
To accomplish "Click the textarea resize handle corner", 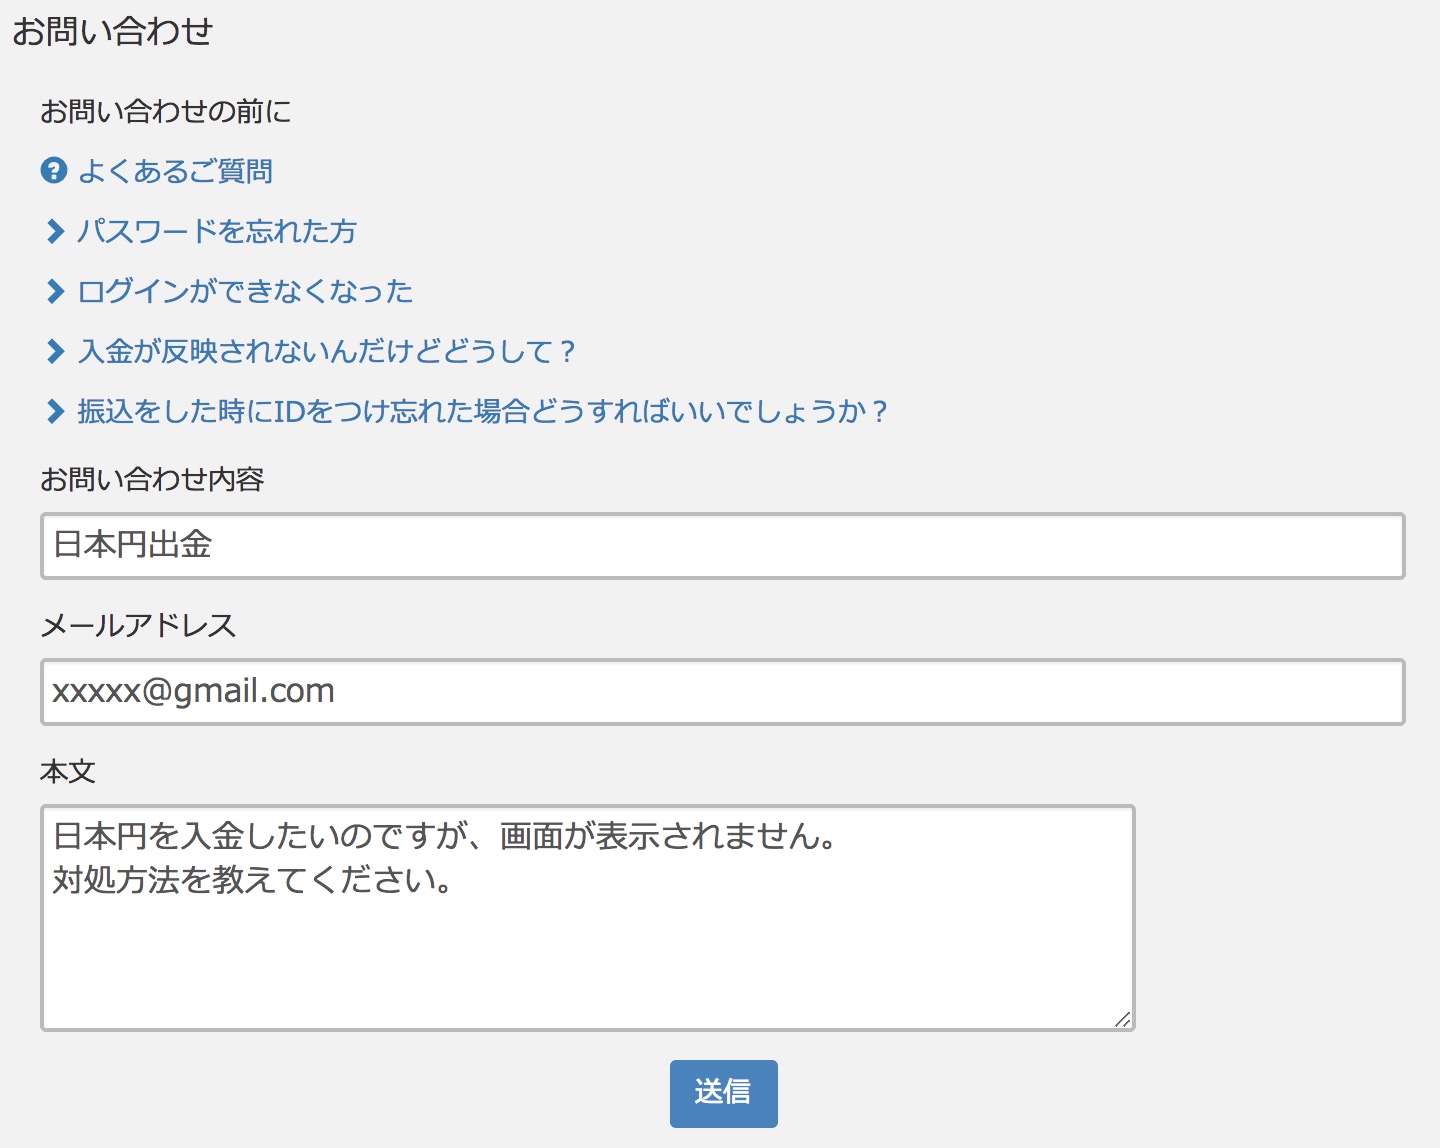I will pos(1123,1019).
